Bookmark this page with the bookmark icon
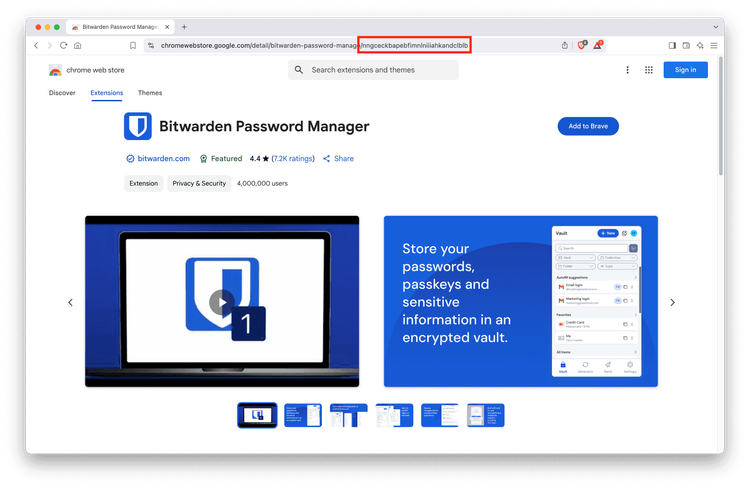The width and height of the screenshot is (750, 488). (133, 45)
